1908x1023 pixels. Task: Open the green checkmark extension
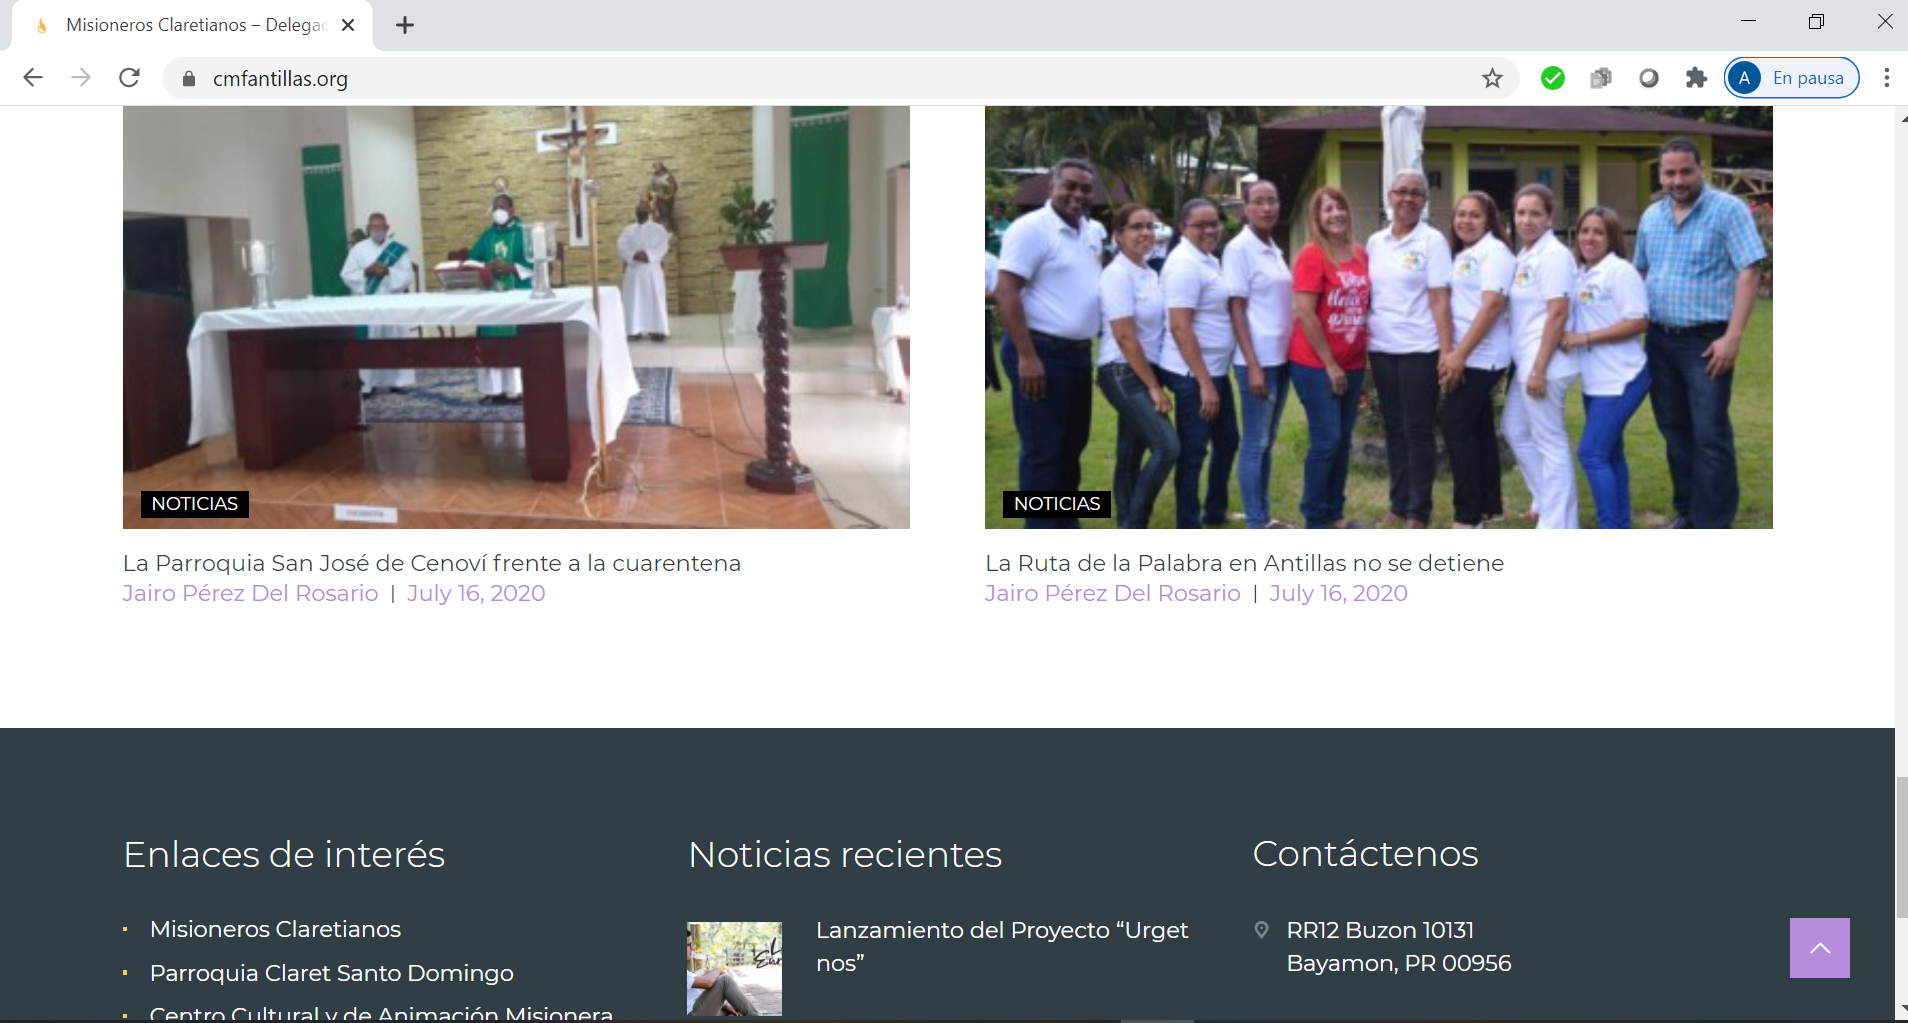tap(1553, 78)
